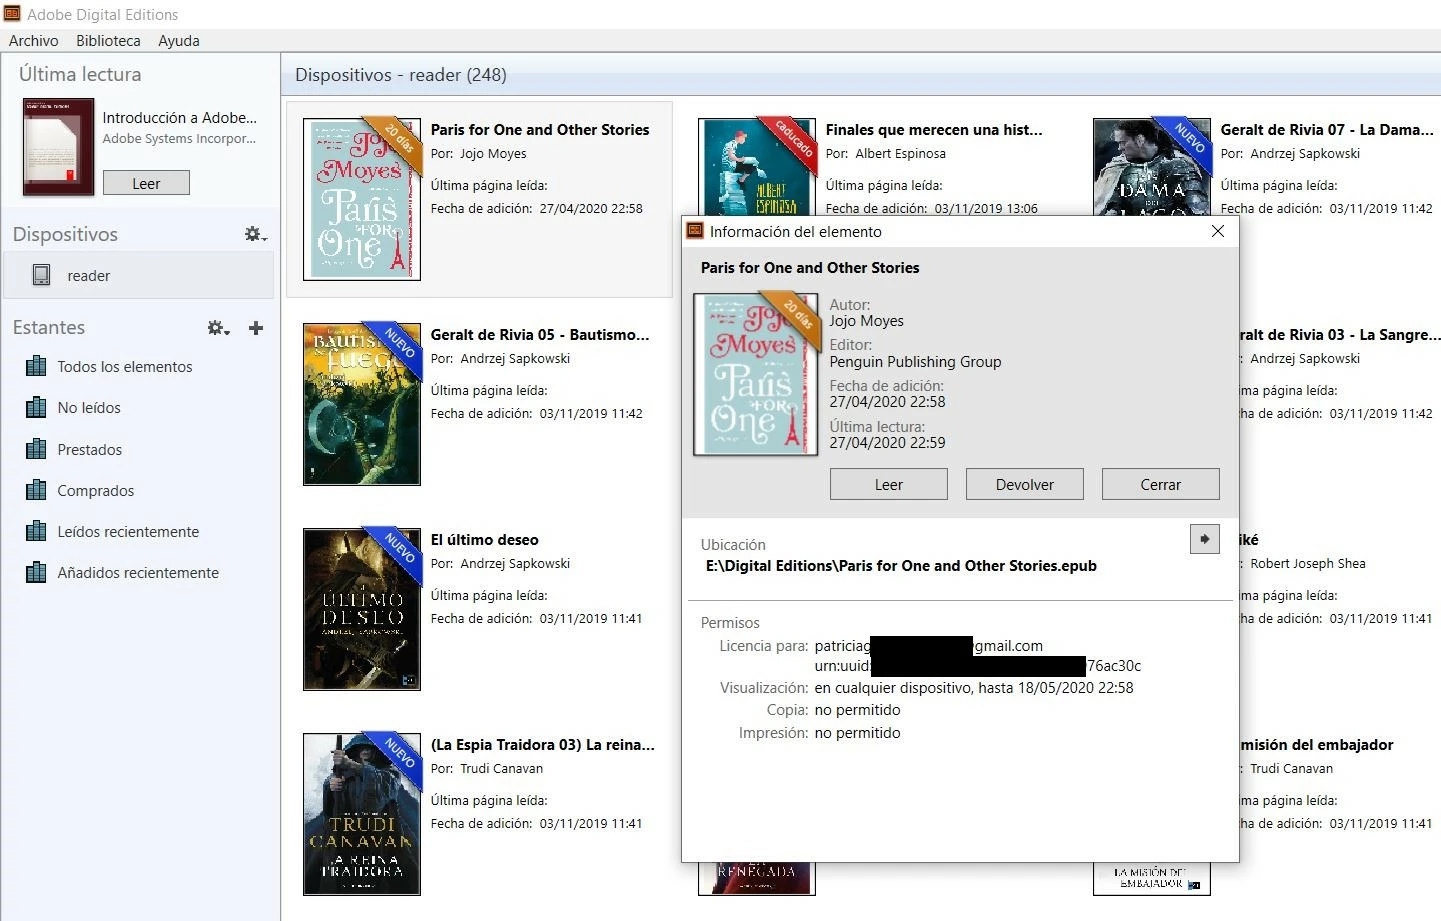
Task: Click the Finales que merecen una hist... title
Action: (934, 130)
